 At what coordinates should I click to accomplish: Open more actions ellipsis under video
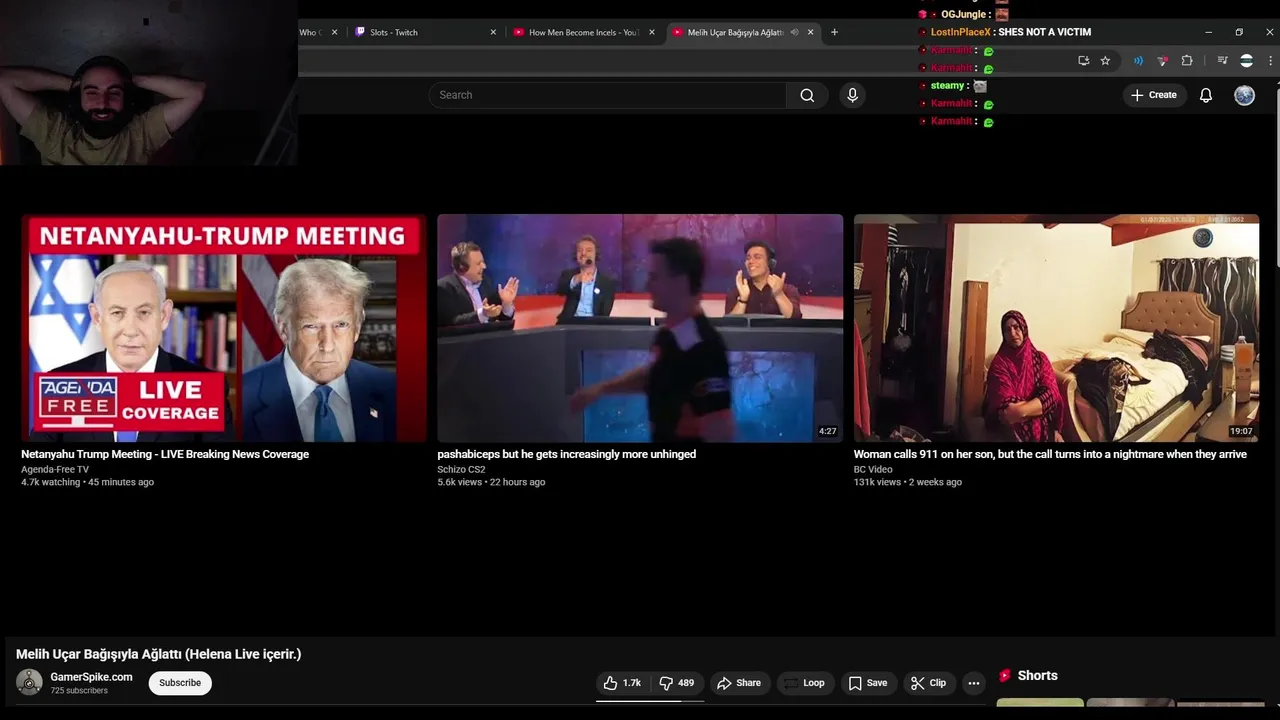coord(973,683)
